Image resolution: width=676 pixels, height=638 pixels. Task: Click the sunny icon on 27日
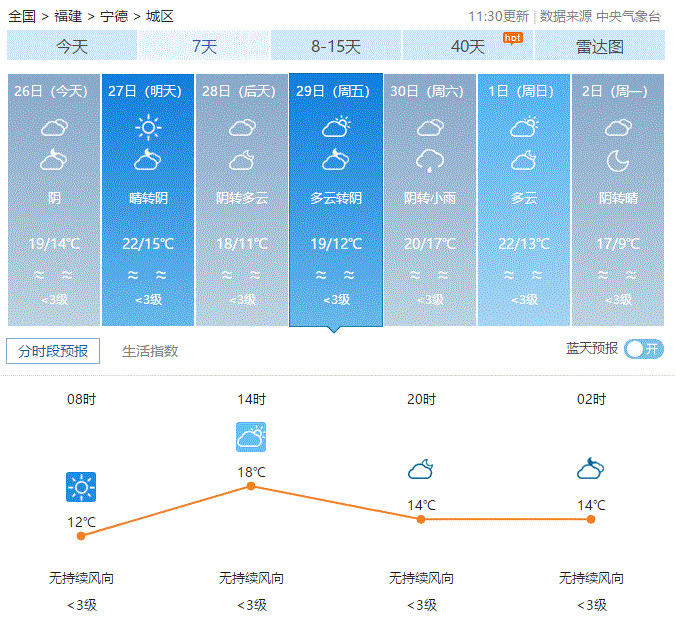pos(148,127)
